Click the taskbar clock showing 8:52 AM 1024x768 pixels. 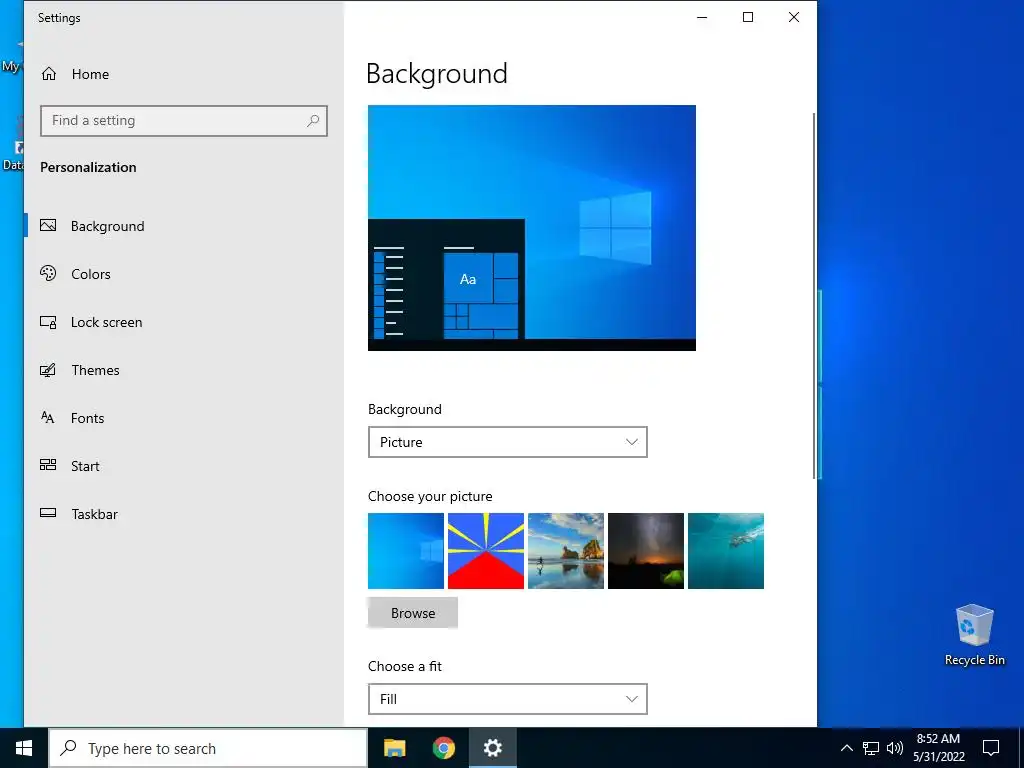click(938, 748)
